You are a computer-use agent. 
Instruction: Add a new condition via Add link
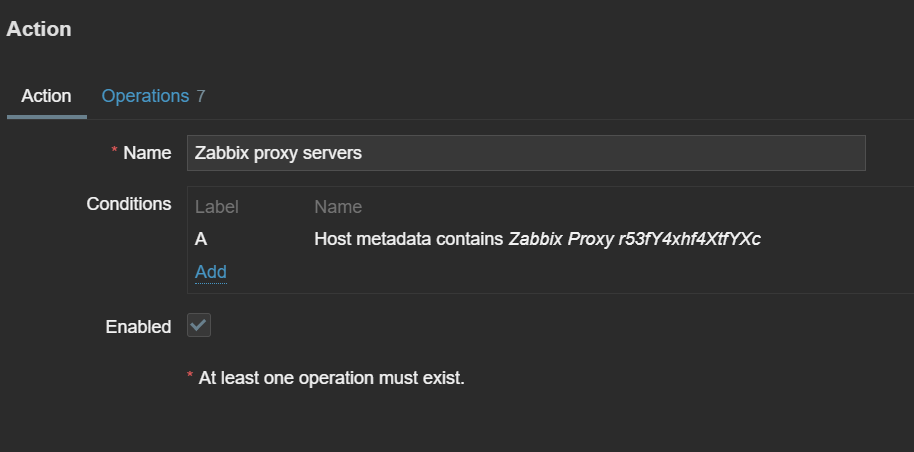coord(211,272)
